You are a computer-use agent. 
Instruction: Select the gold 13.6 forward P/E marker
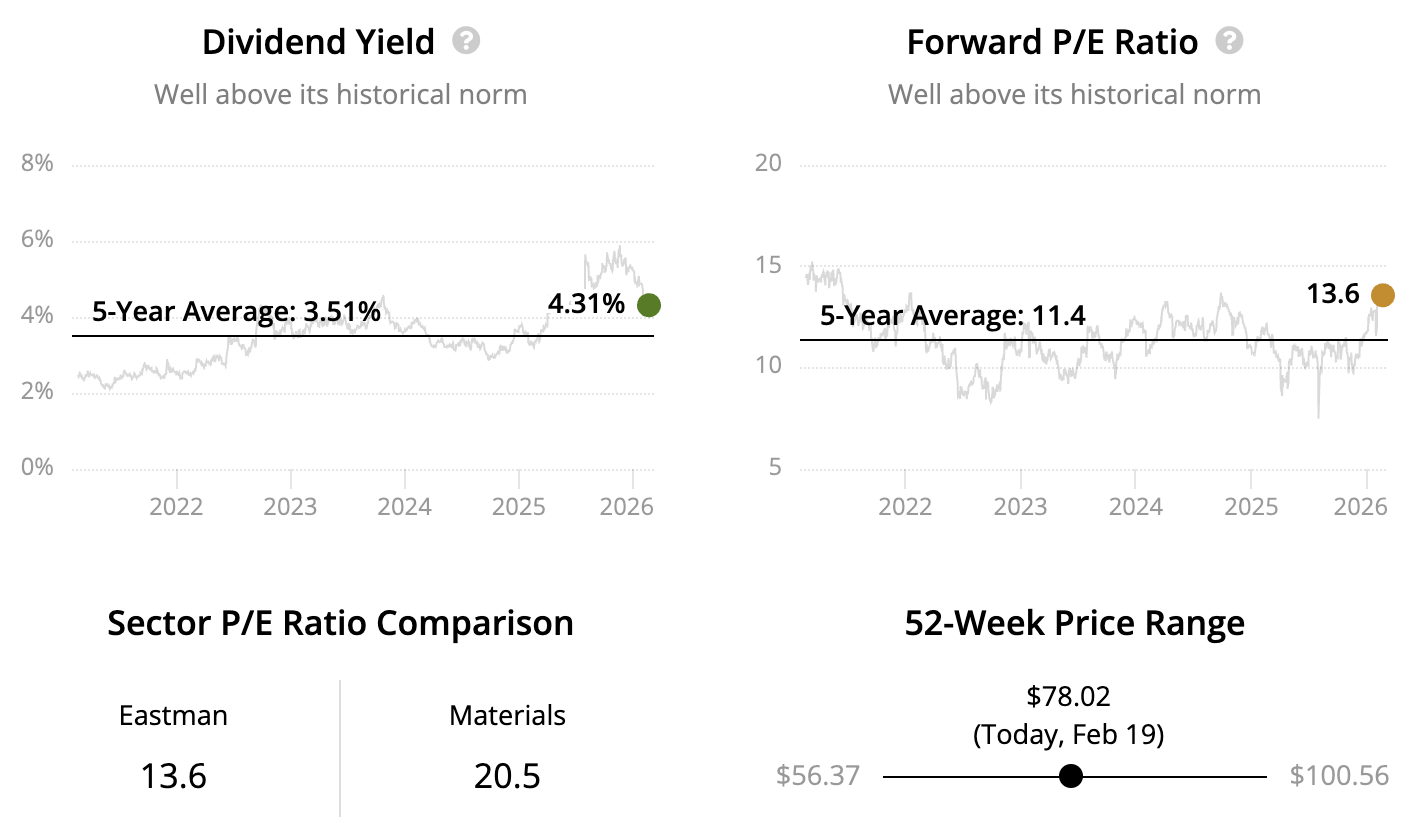(x=1382, y=295)
